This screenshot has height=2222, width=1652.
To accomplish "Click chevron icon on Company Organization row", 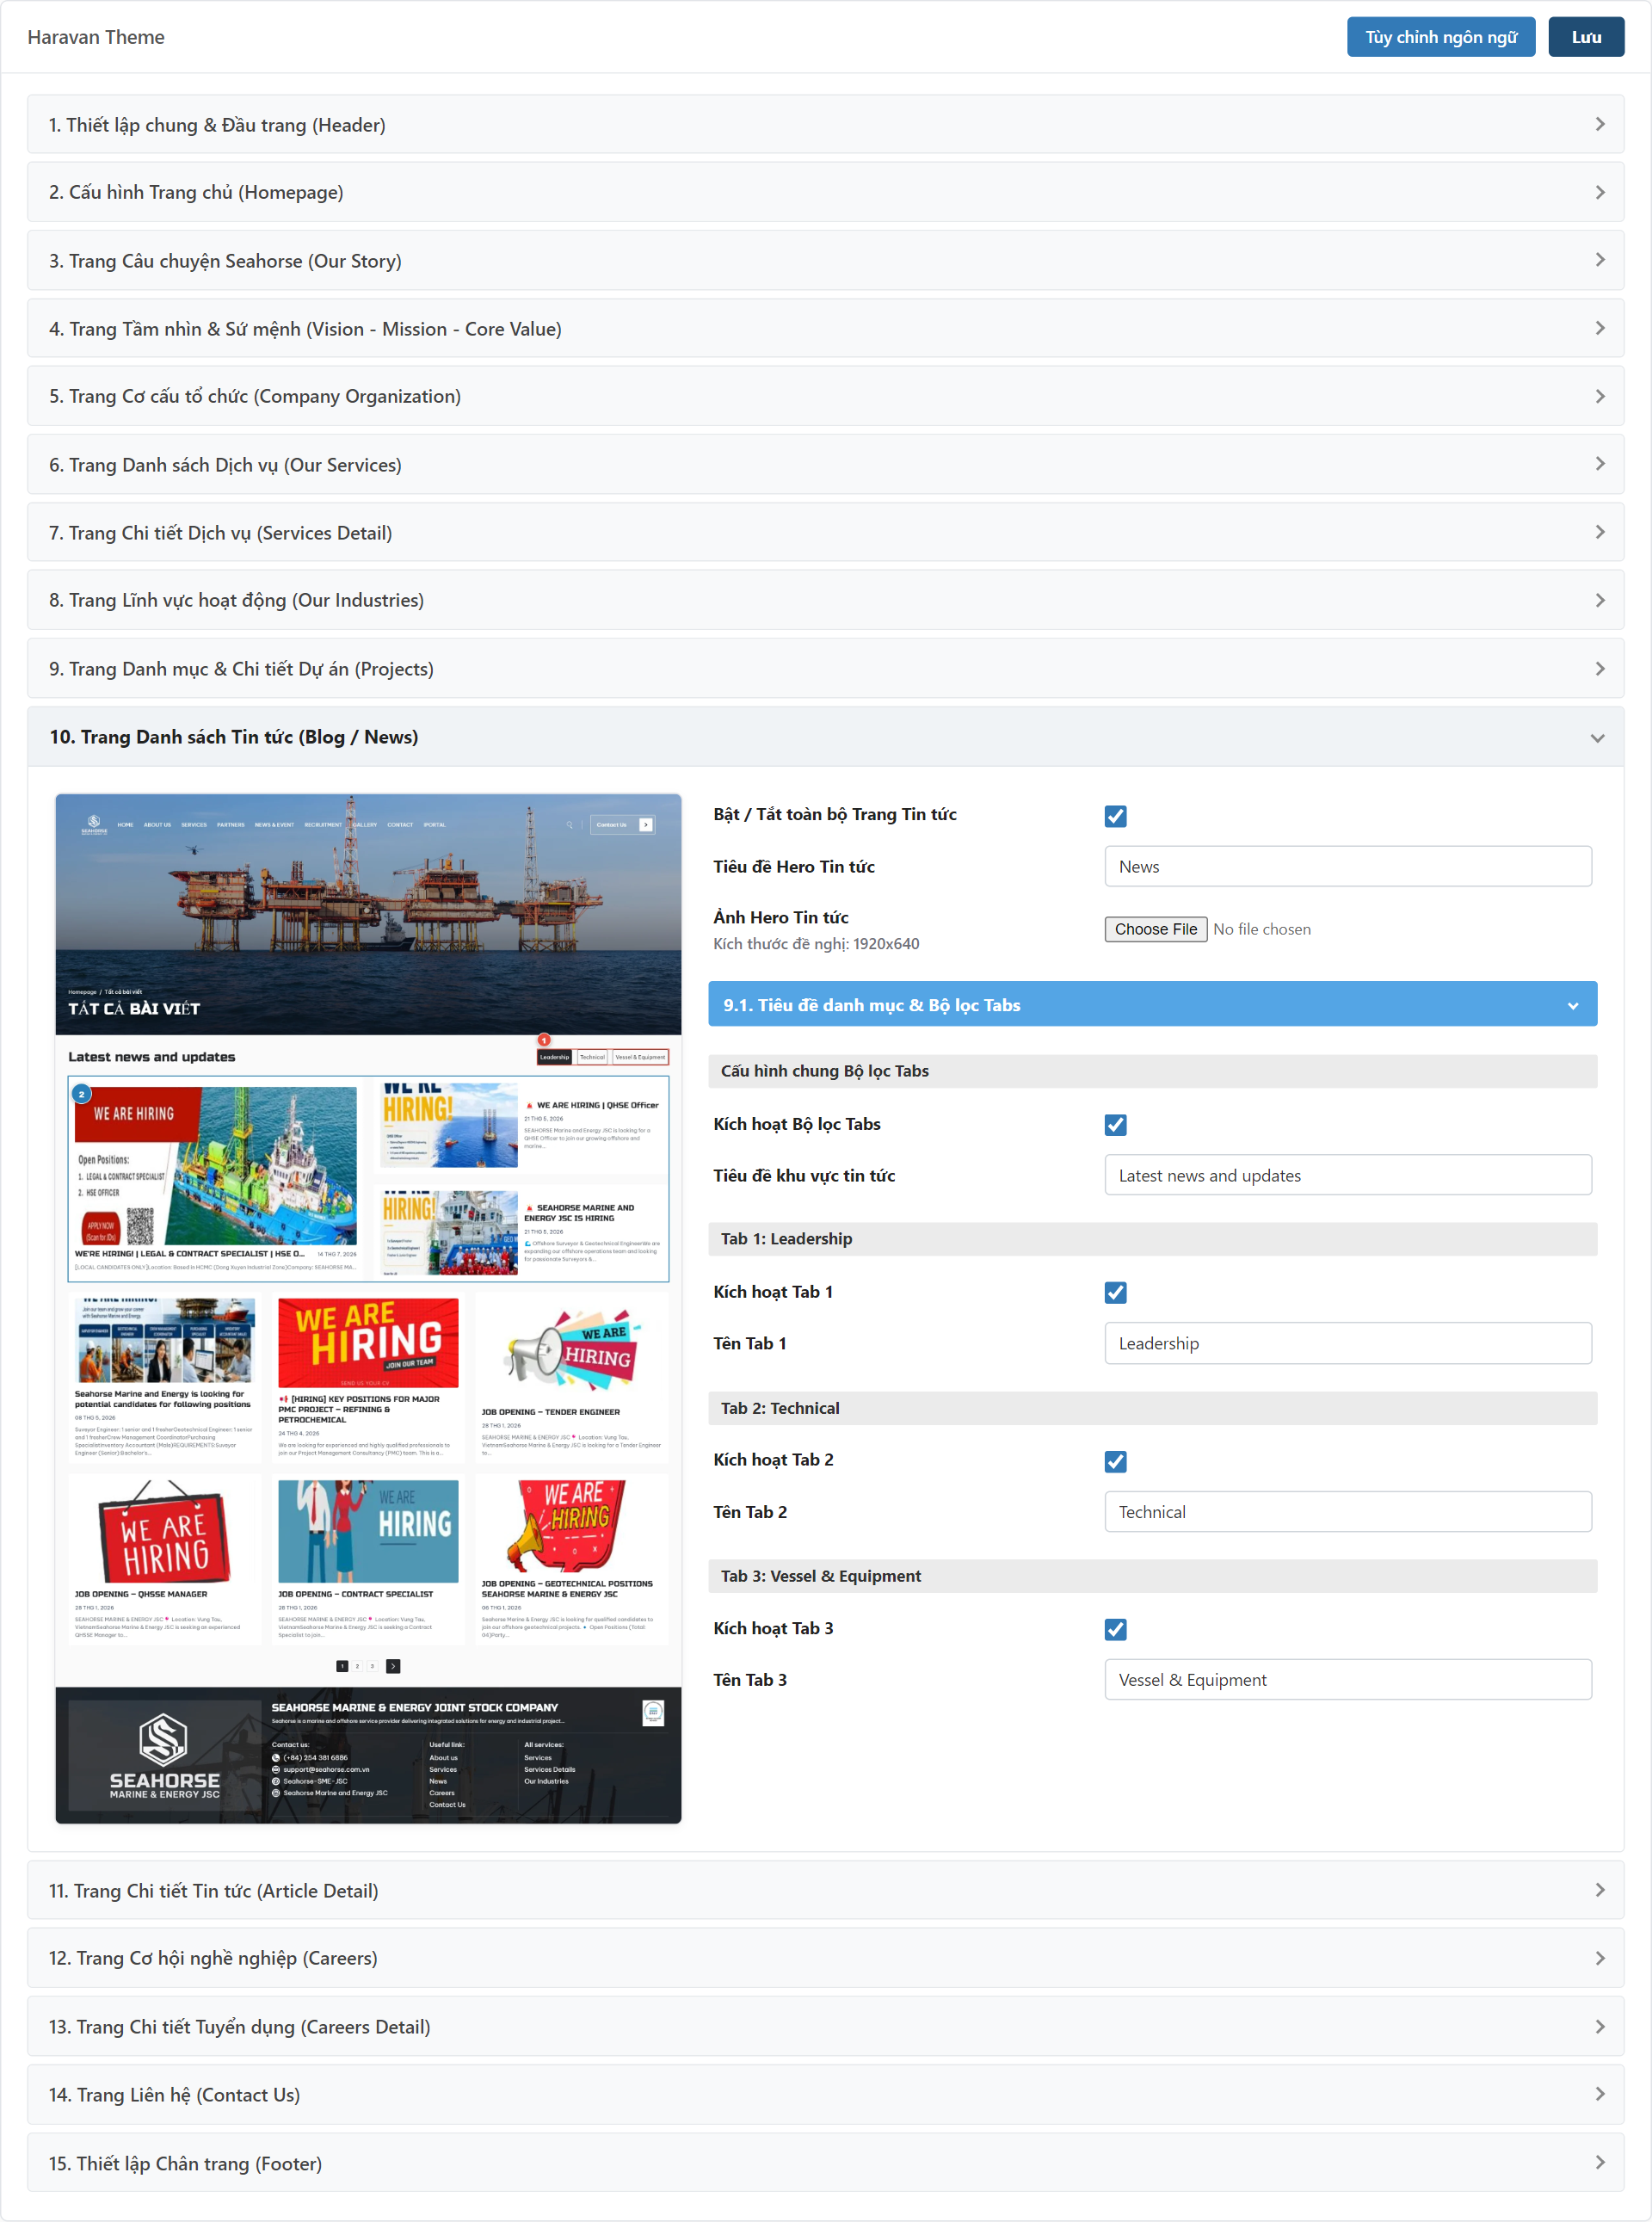I will pyautogui.click(x=1599, y=396).
